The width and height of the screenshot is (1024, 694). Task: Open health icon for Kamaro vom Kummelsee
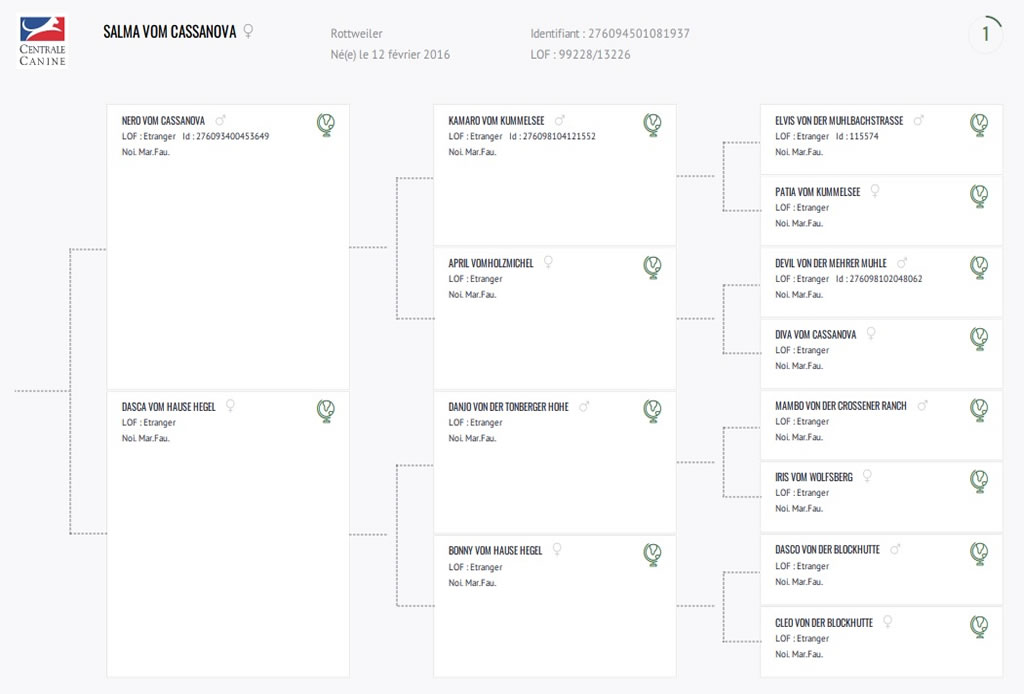coord(652,124)
